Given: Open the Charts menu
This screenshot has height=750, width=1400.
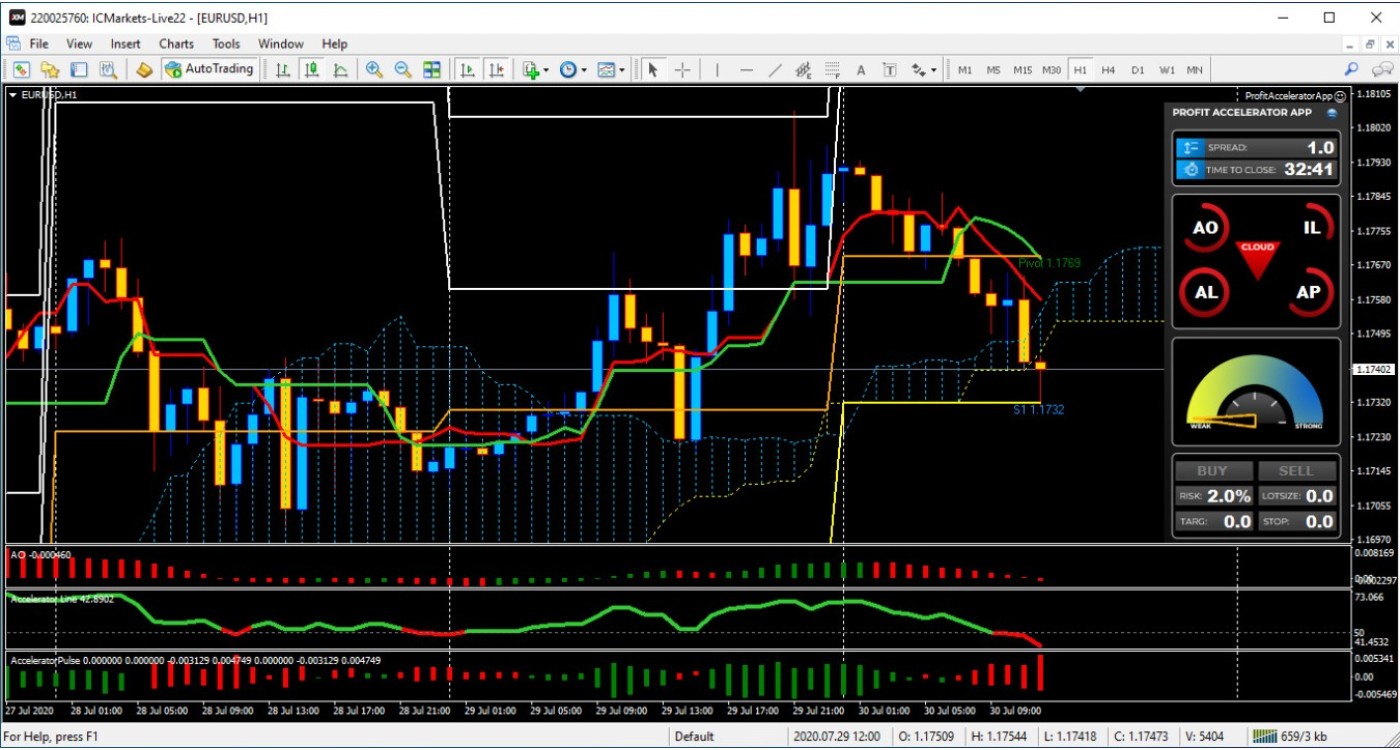Looking at the screenshot, I should click(176, 44).
